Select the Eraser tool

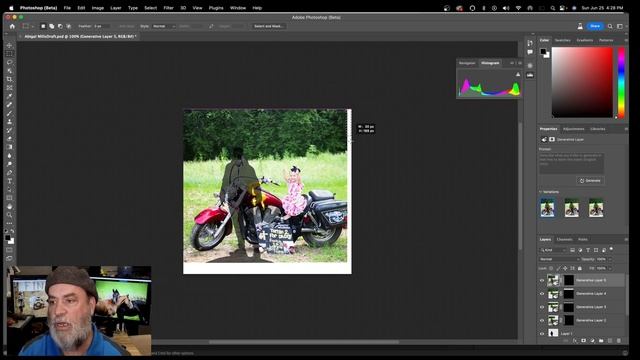click(x=9, y=138)
